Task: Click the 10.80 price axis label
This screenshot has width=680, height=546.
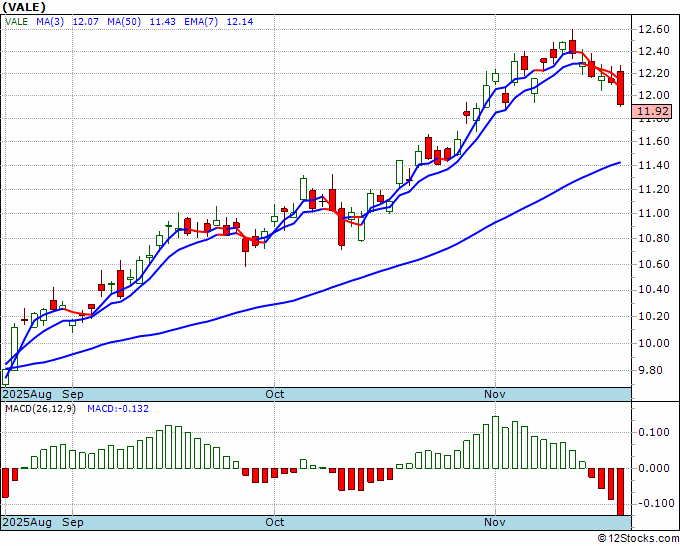Action: pyautogui.click(x=654, y=239)
